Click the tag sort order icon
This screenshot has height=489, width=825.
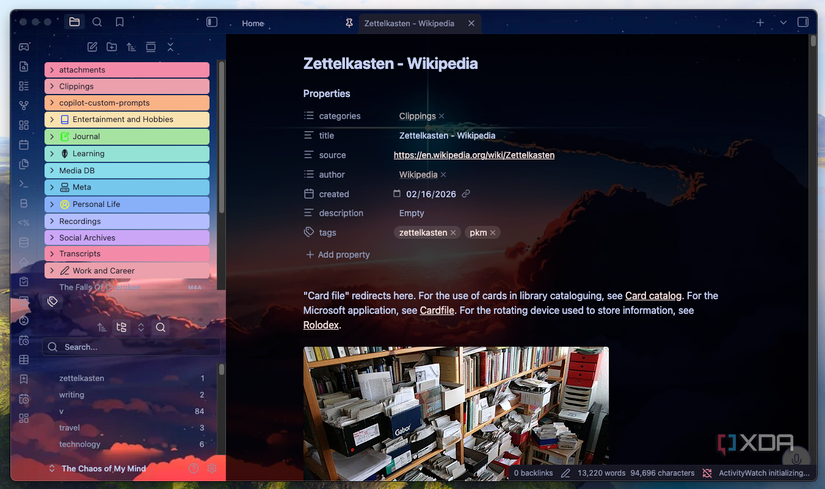point(102,327)
